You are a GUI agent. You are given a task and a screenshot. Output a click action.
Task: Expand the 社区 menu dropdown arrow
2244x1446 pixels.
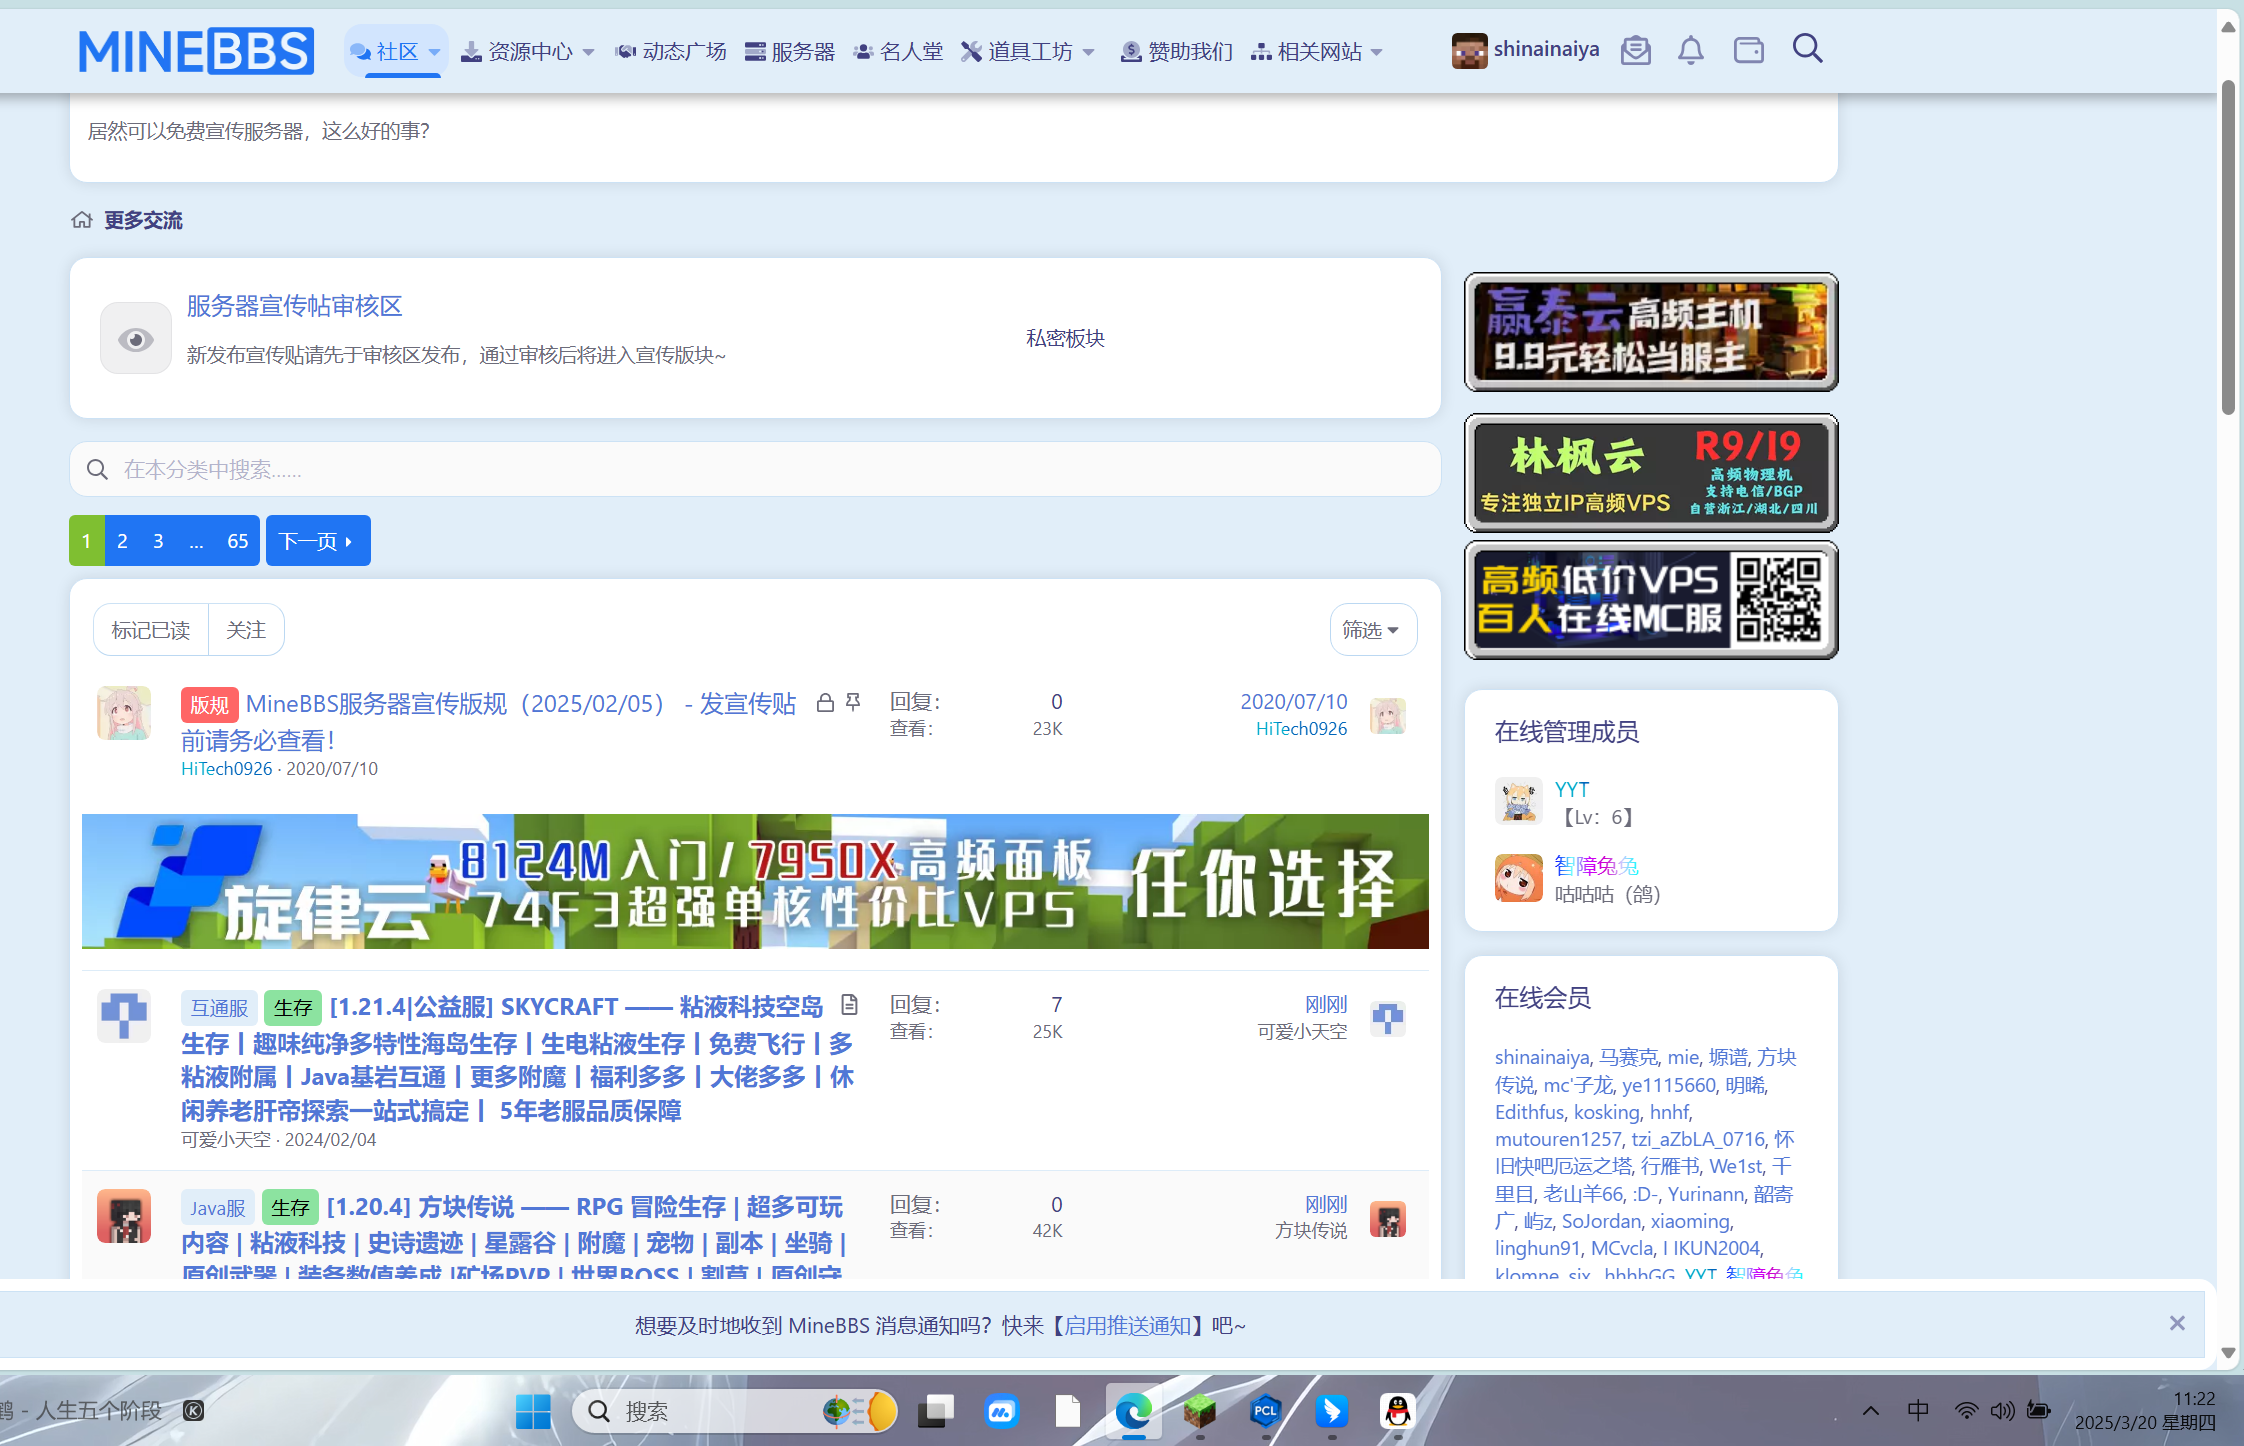tap(434, 52)
